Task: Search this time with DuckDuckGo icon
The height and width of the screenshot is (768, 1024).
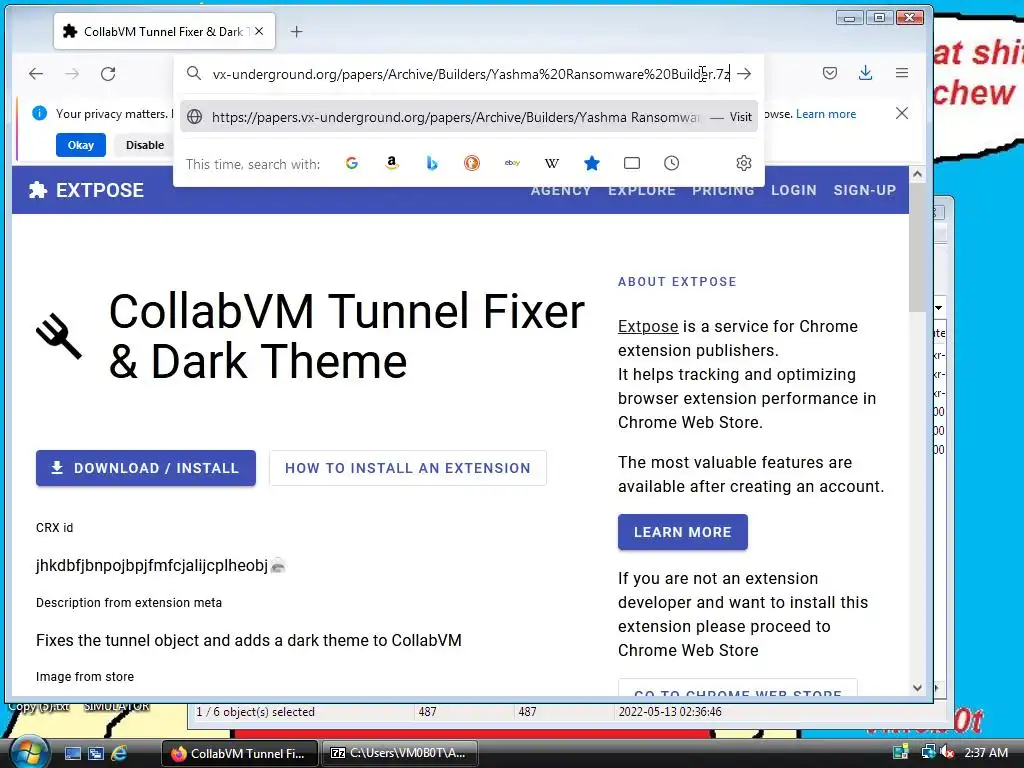Action: click(472, 163)
